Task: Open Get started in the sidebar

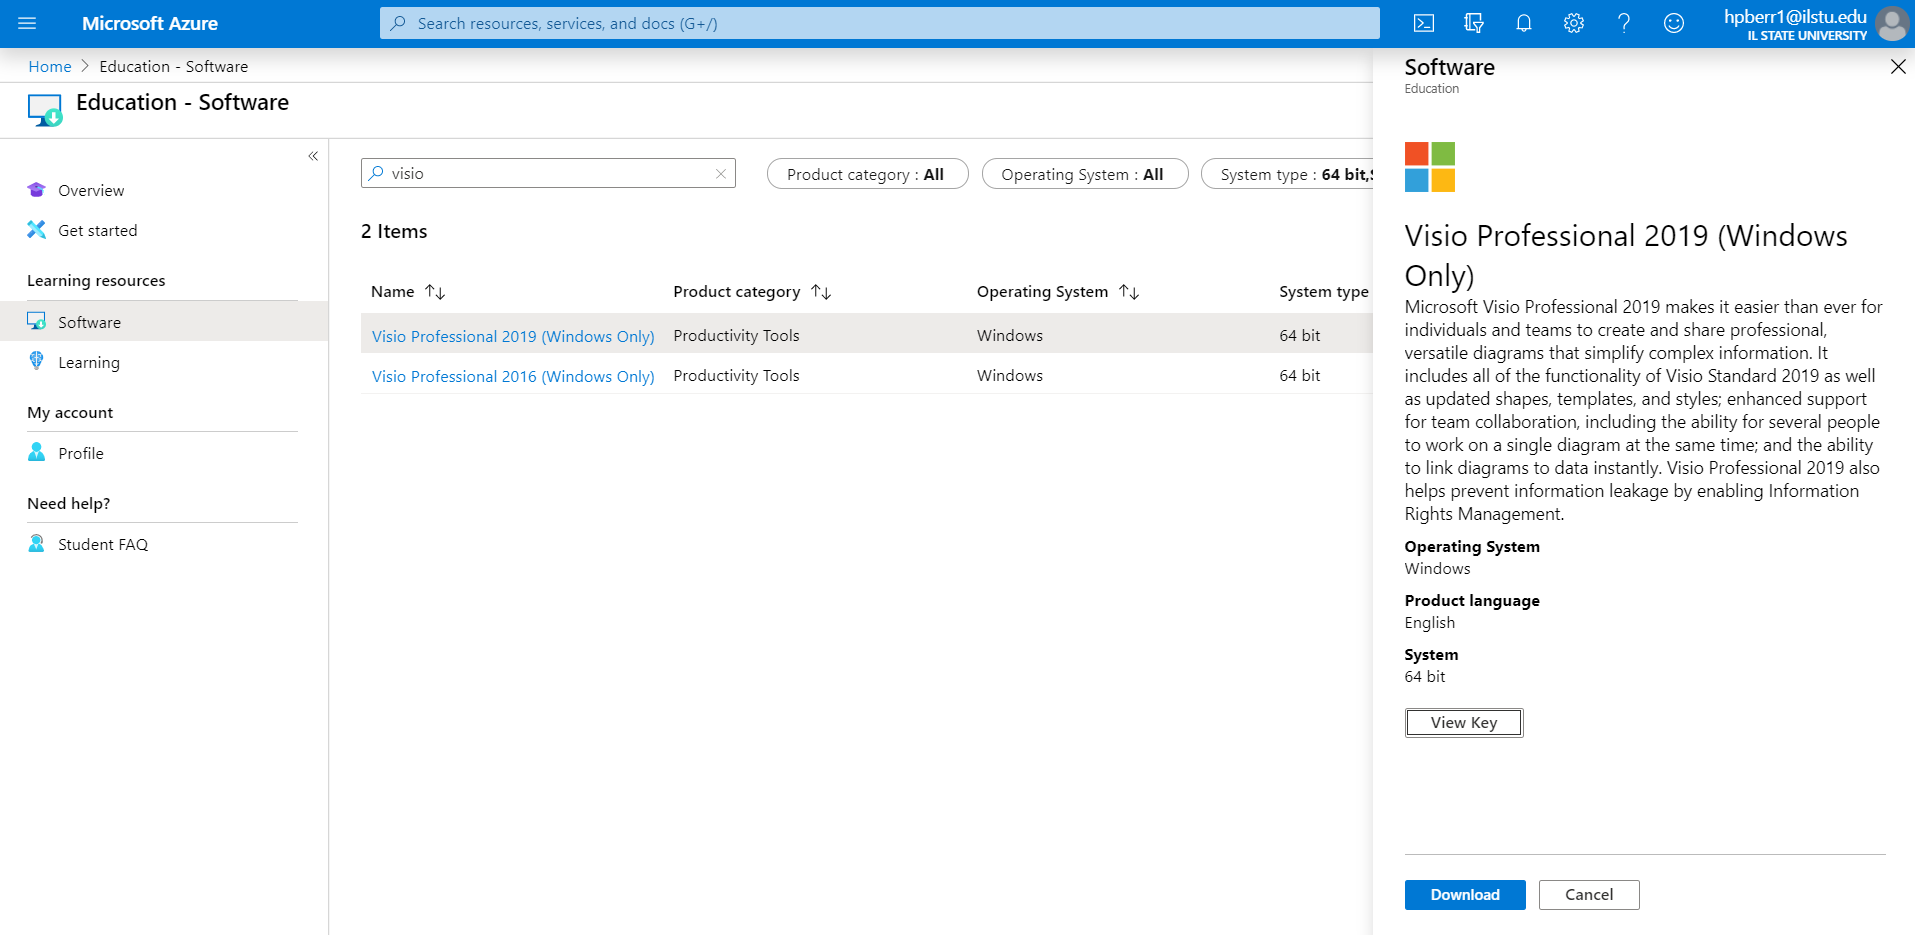Action: coord(98,230)
